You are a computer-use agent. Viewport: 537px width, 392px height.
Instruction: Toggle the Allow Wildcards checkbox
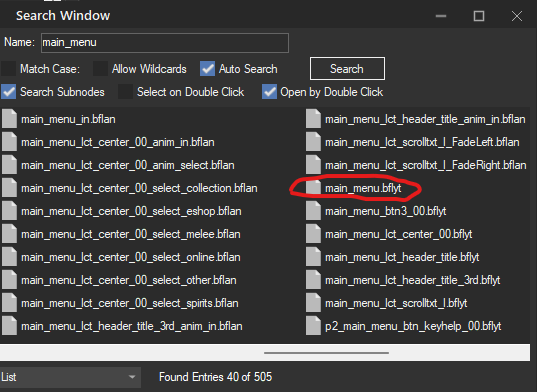100,69
